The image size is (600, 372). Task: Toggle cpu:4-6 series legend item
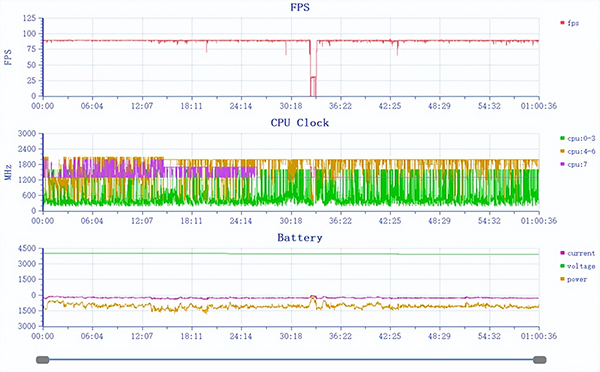(577, 152)
